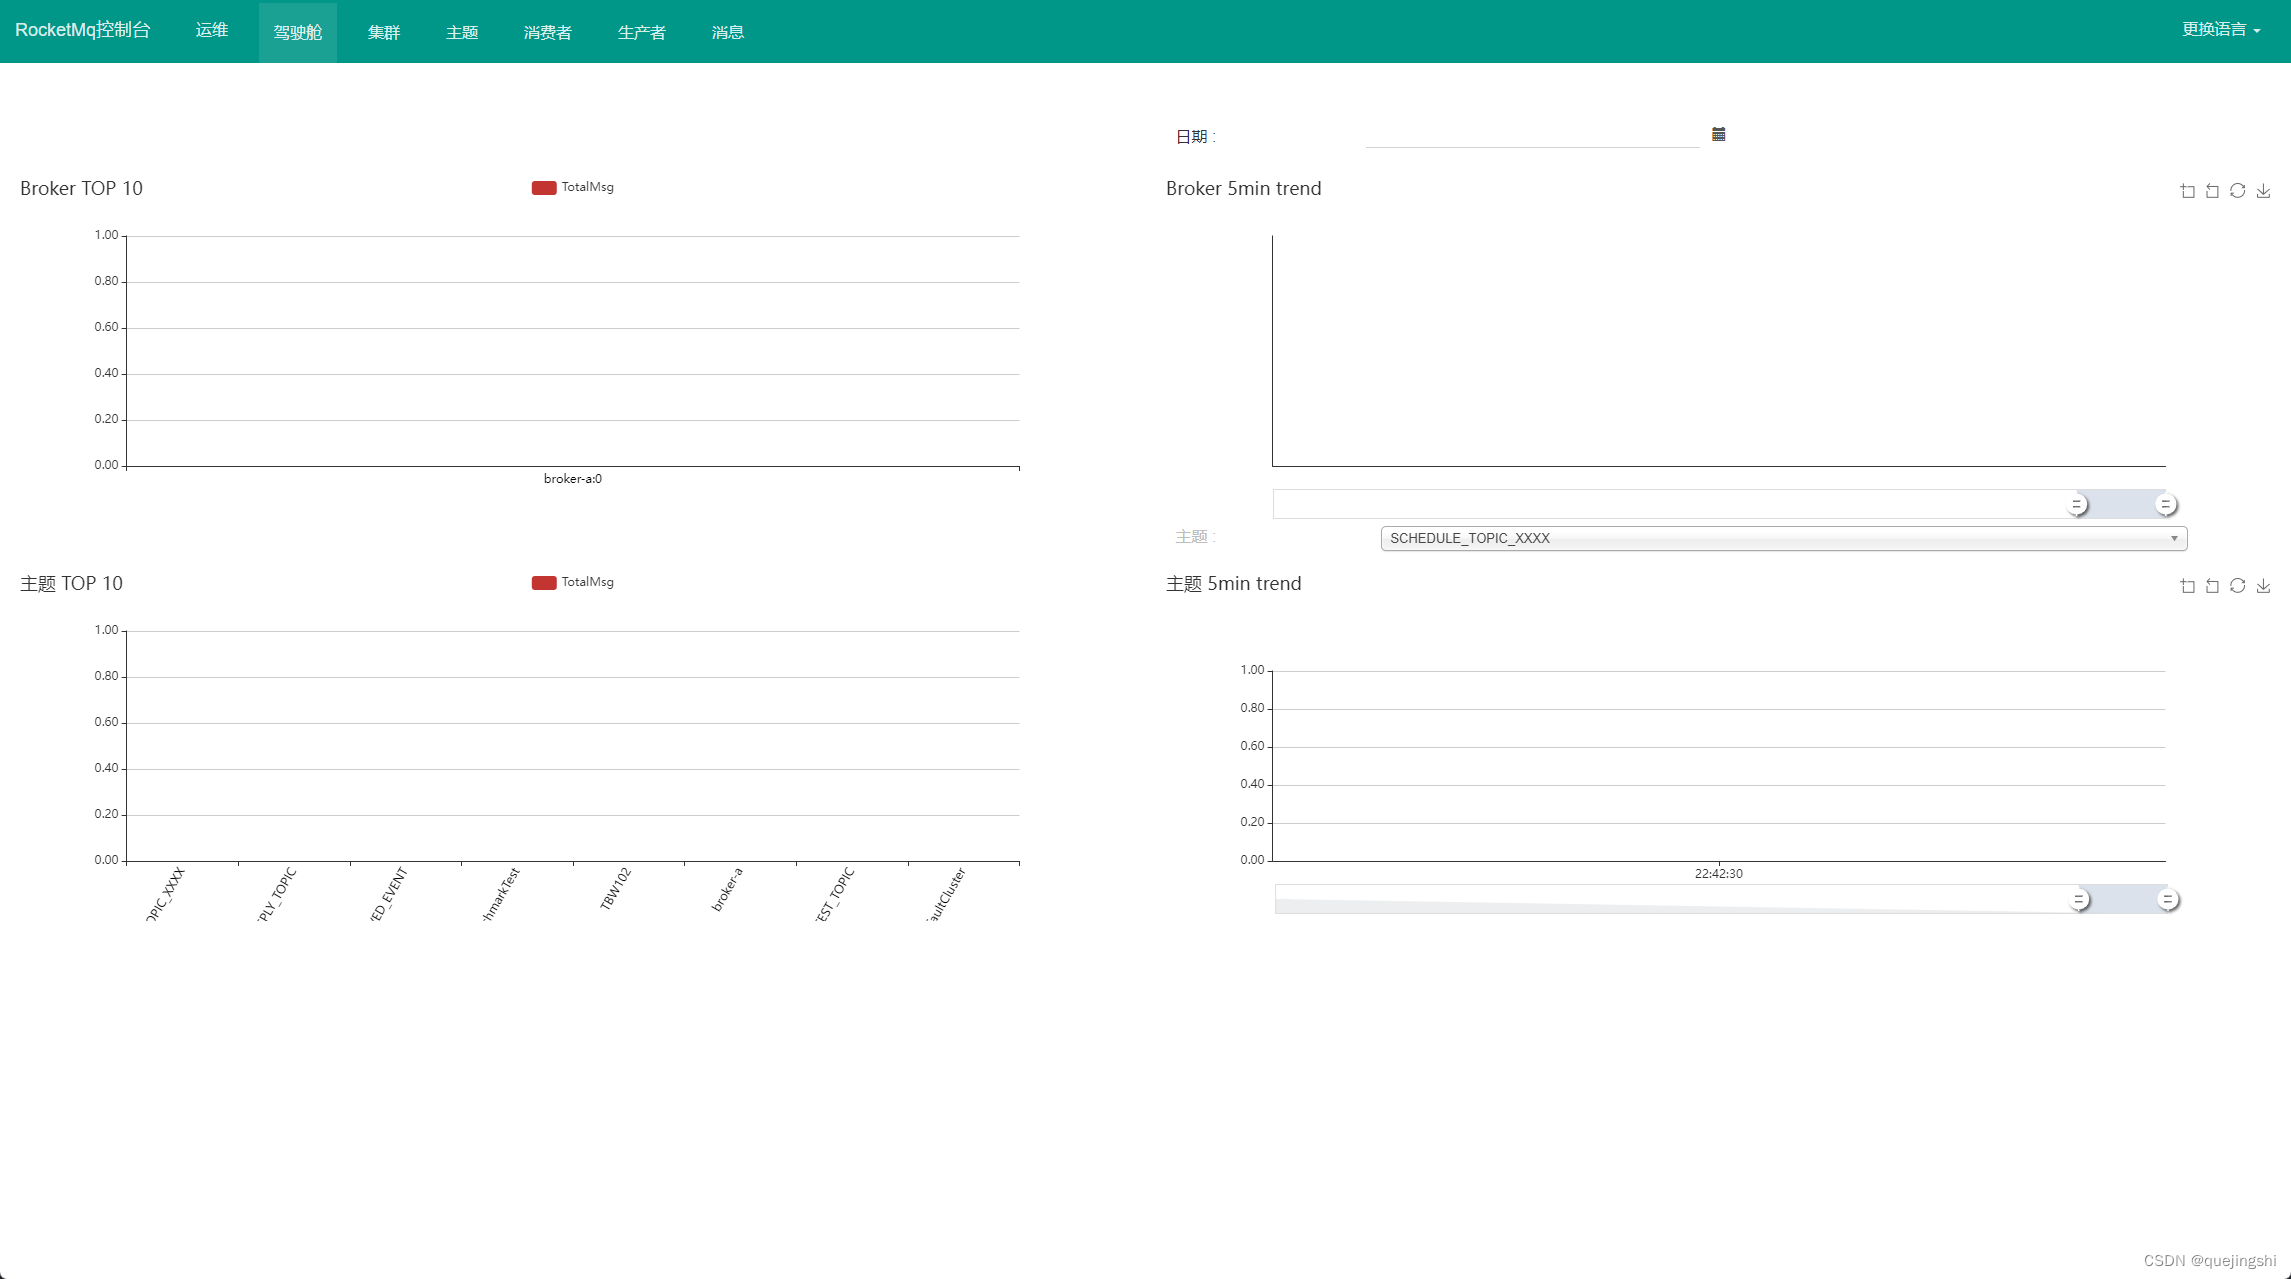
Task: Go to the 运维 tab
Action: click(x=212, y=31)
